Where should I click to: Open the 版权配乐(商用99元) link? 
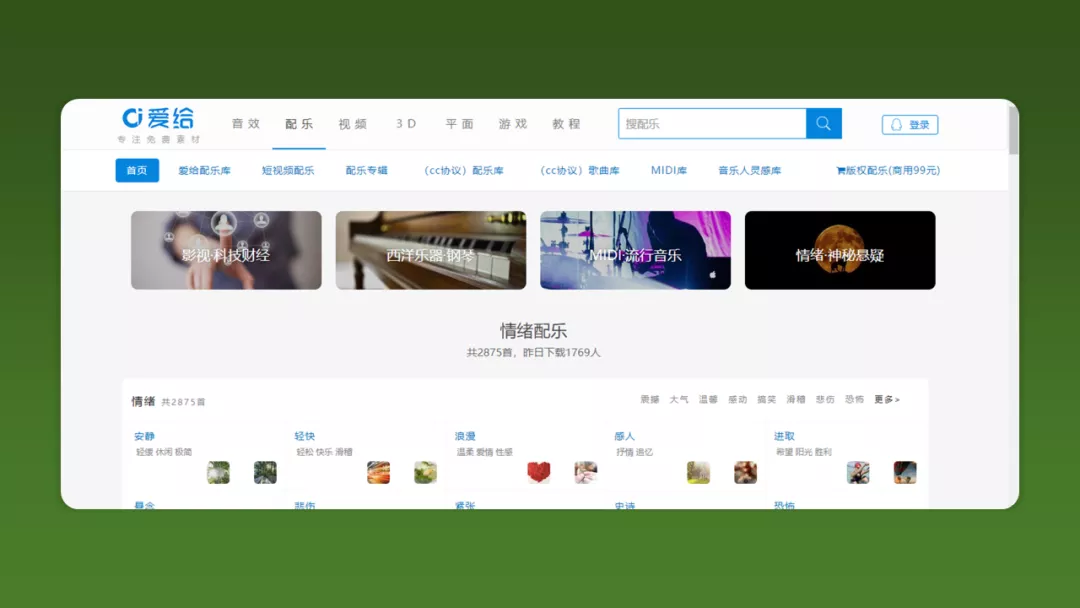(x=888, y=170)
